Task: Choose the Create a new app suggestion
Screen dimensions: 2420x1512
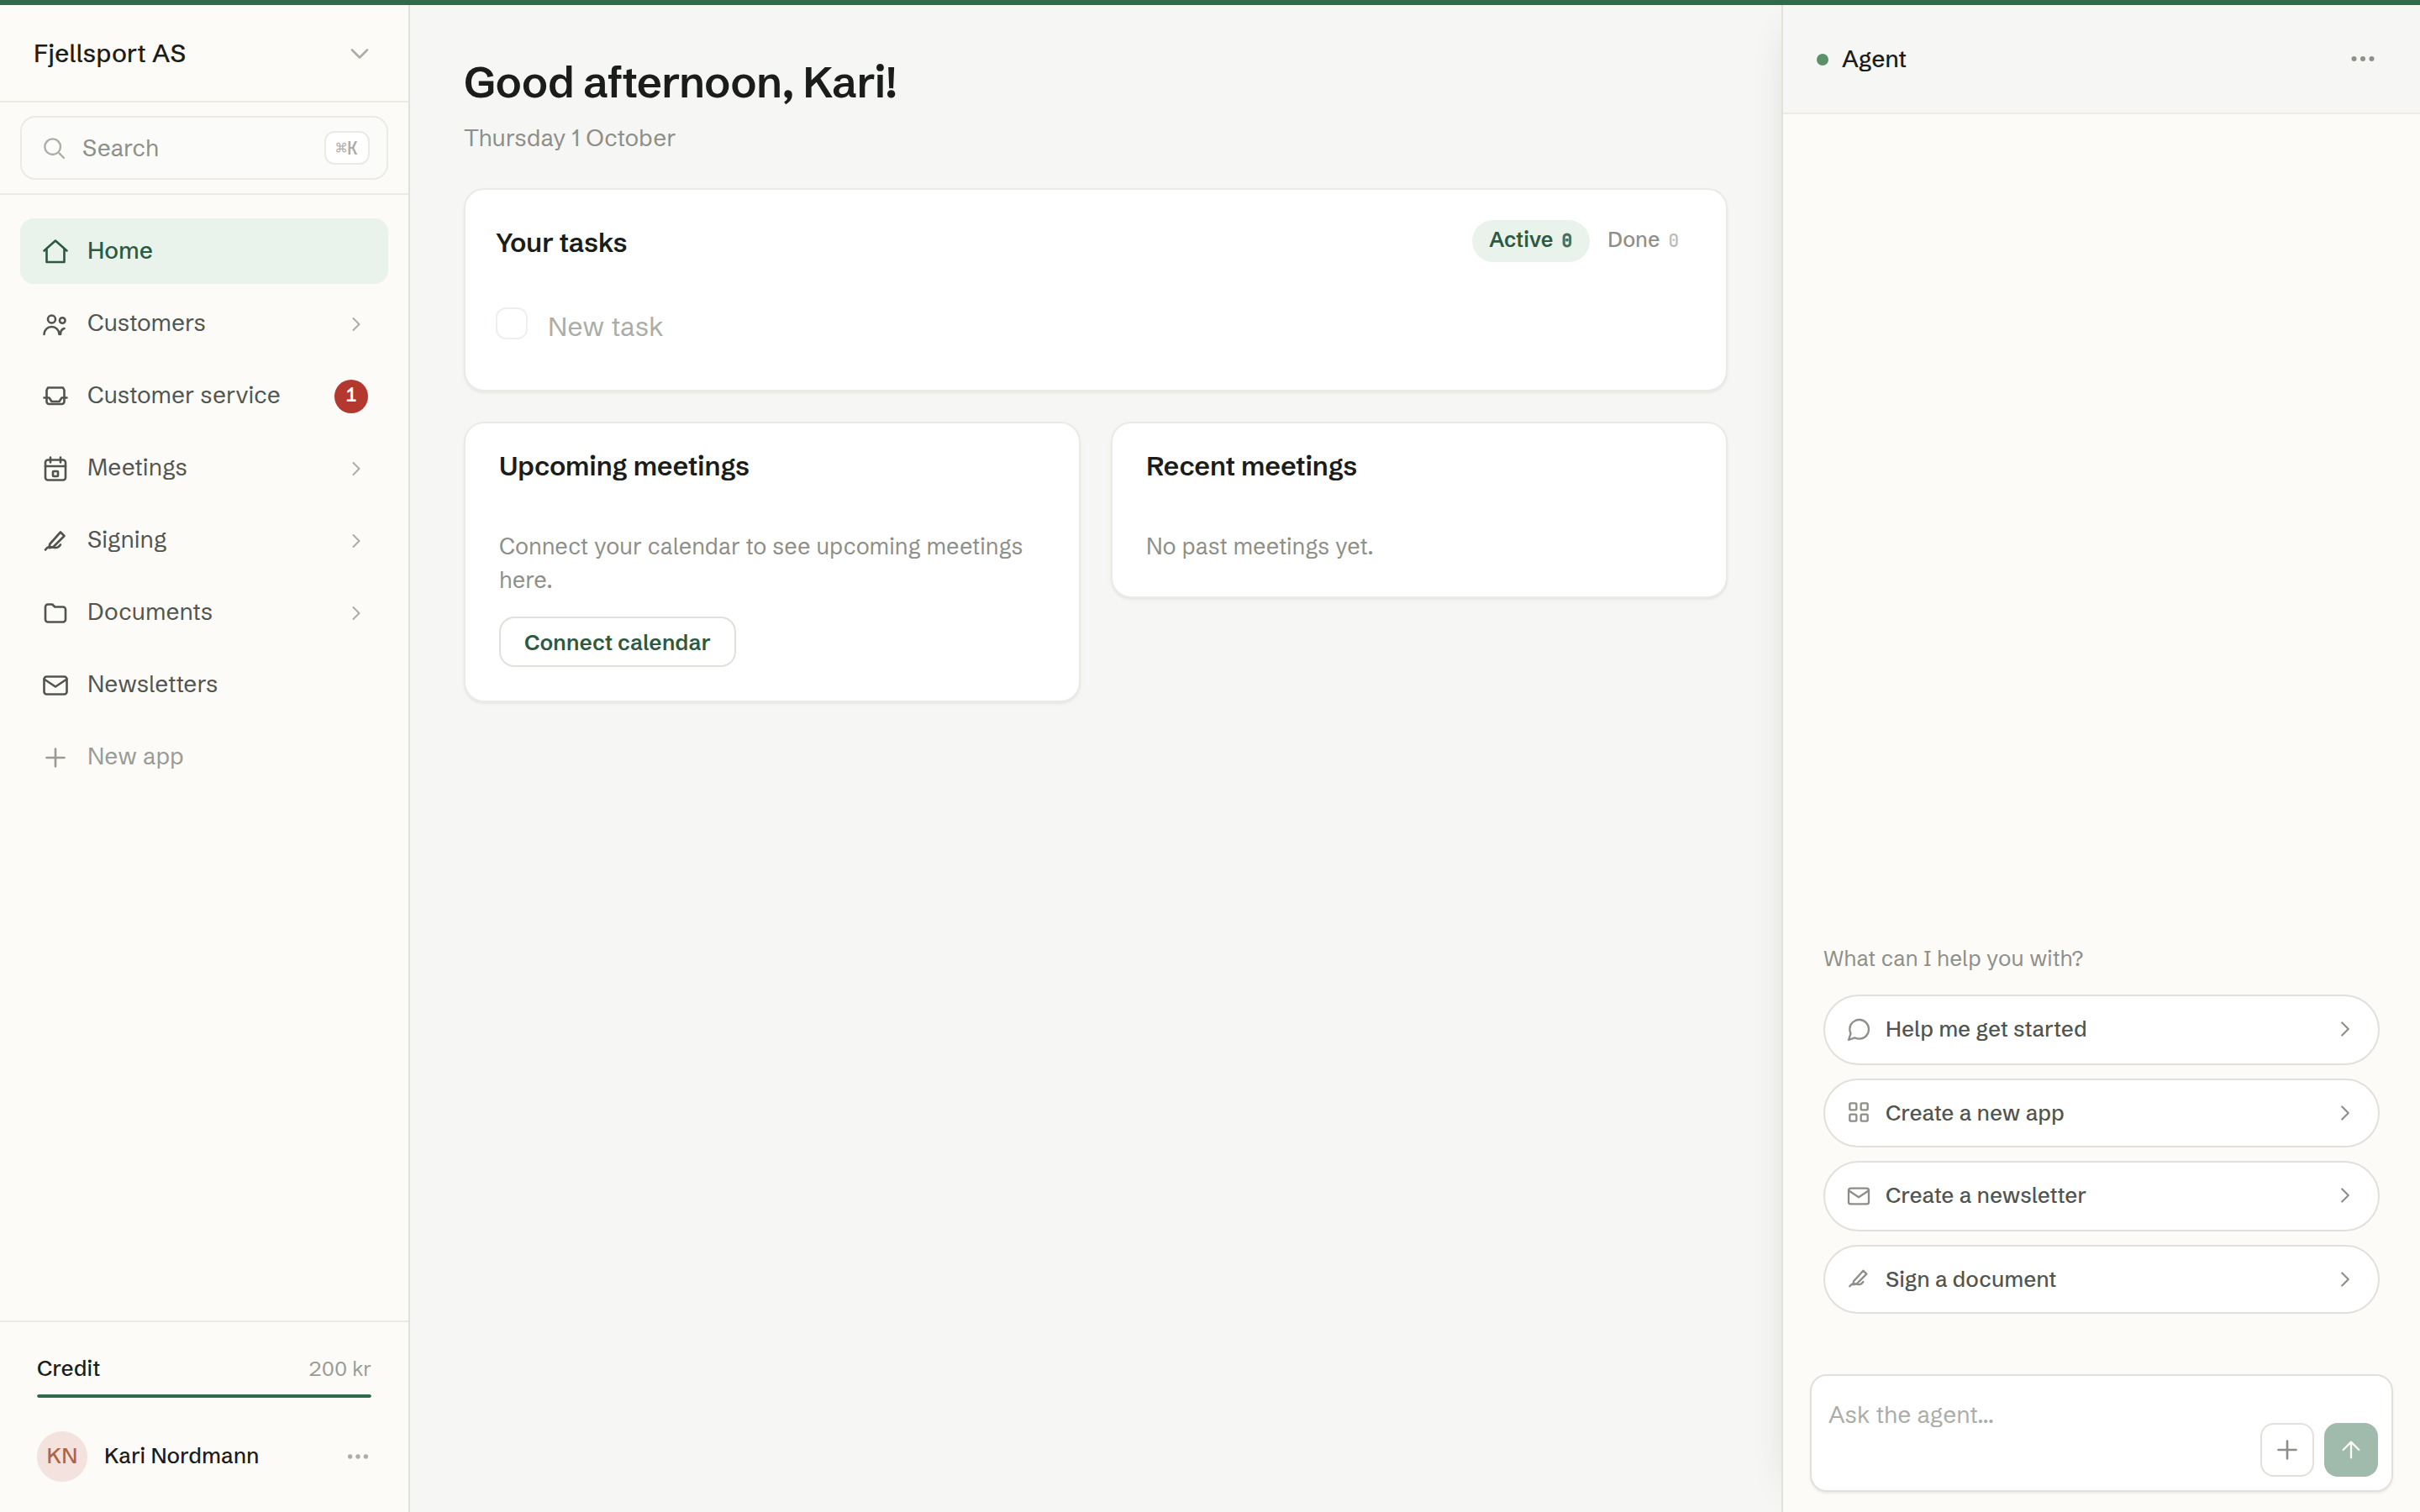Action: pos(2100,1113)
